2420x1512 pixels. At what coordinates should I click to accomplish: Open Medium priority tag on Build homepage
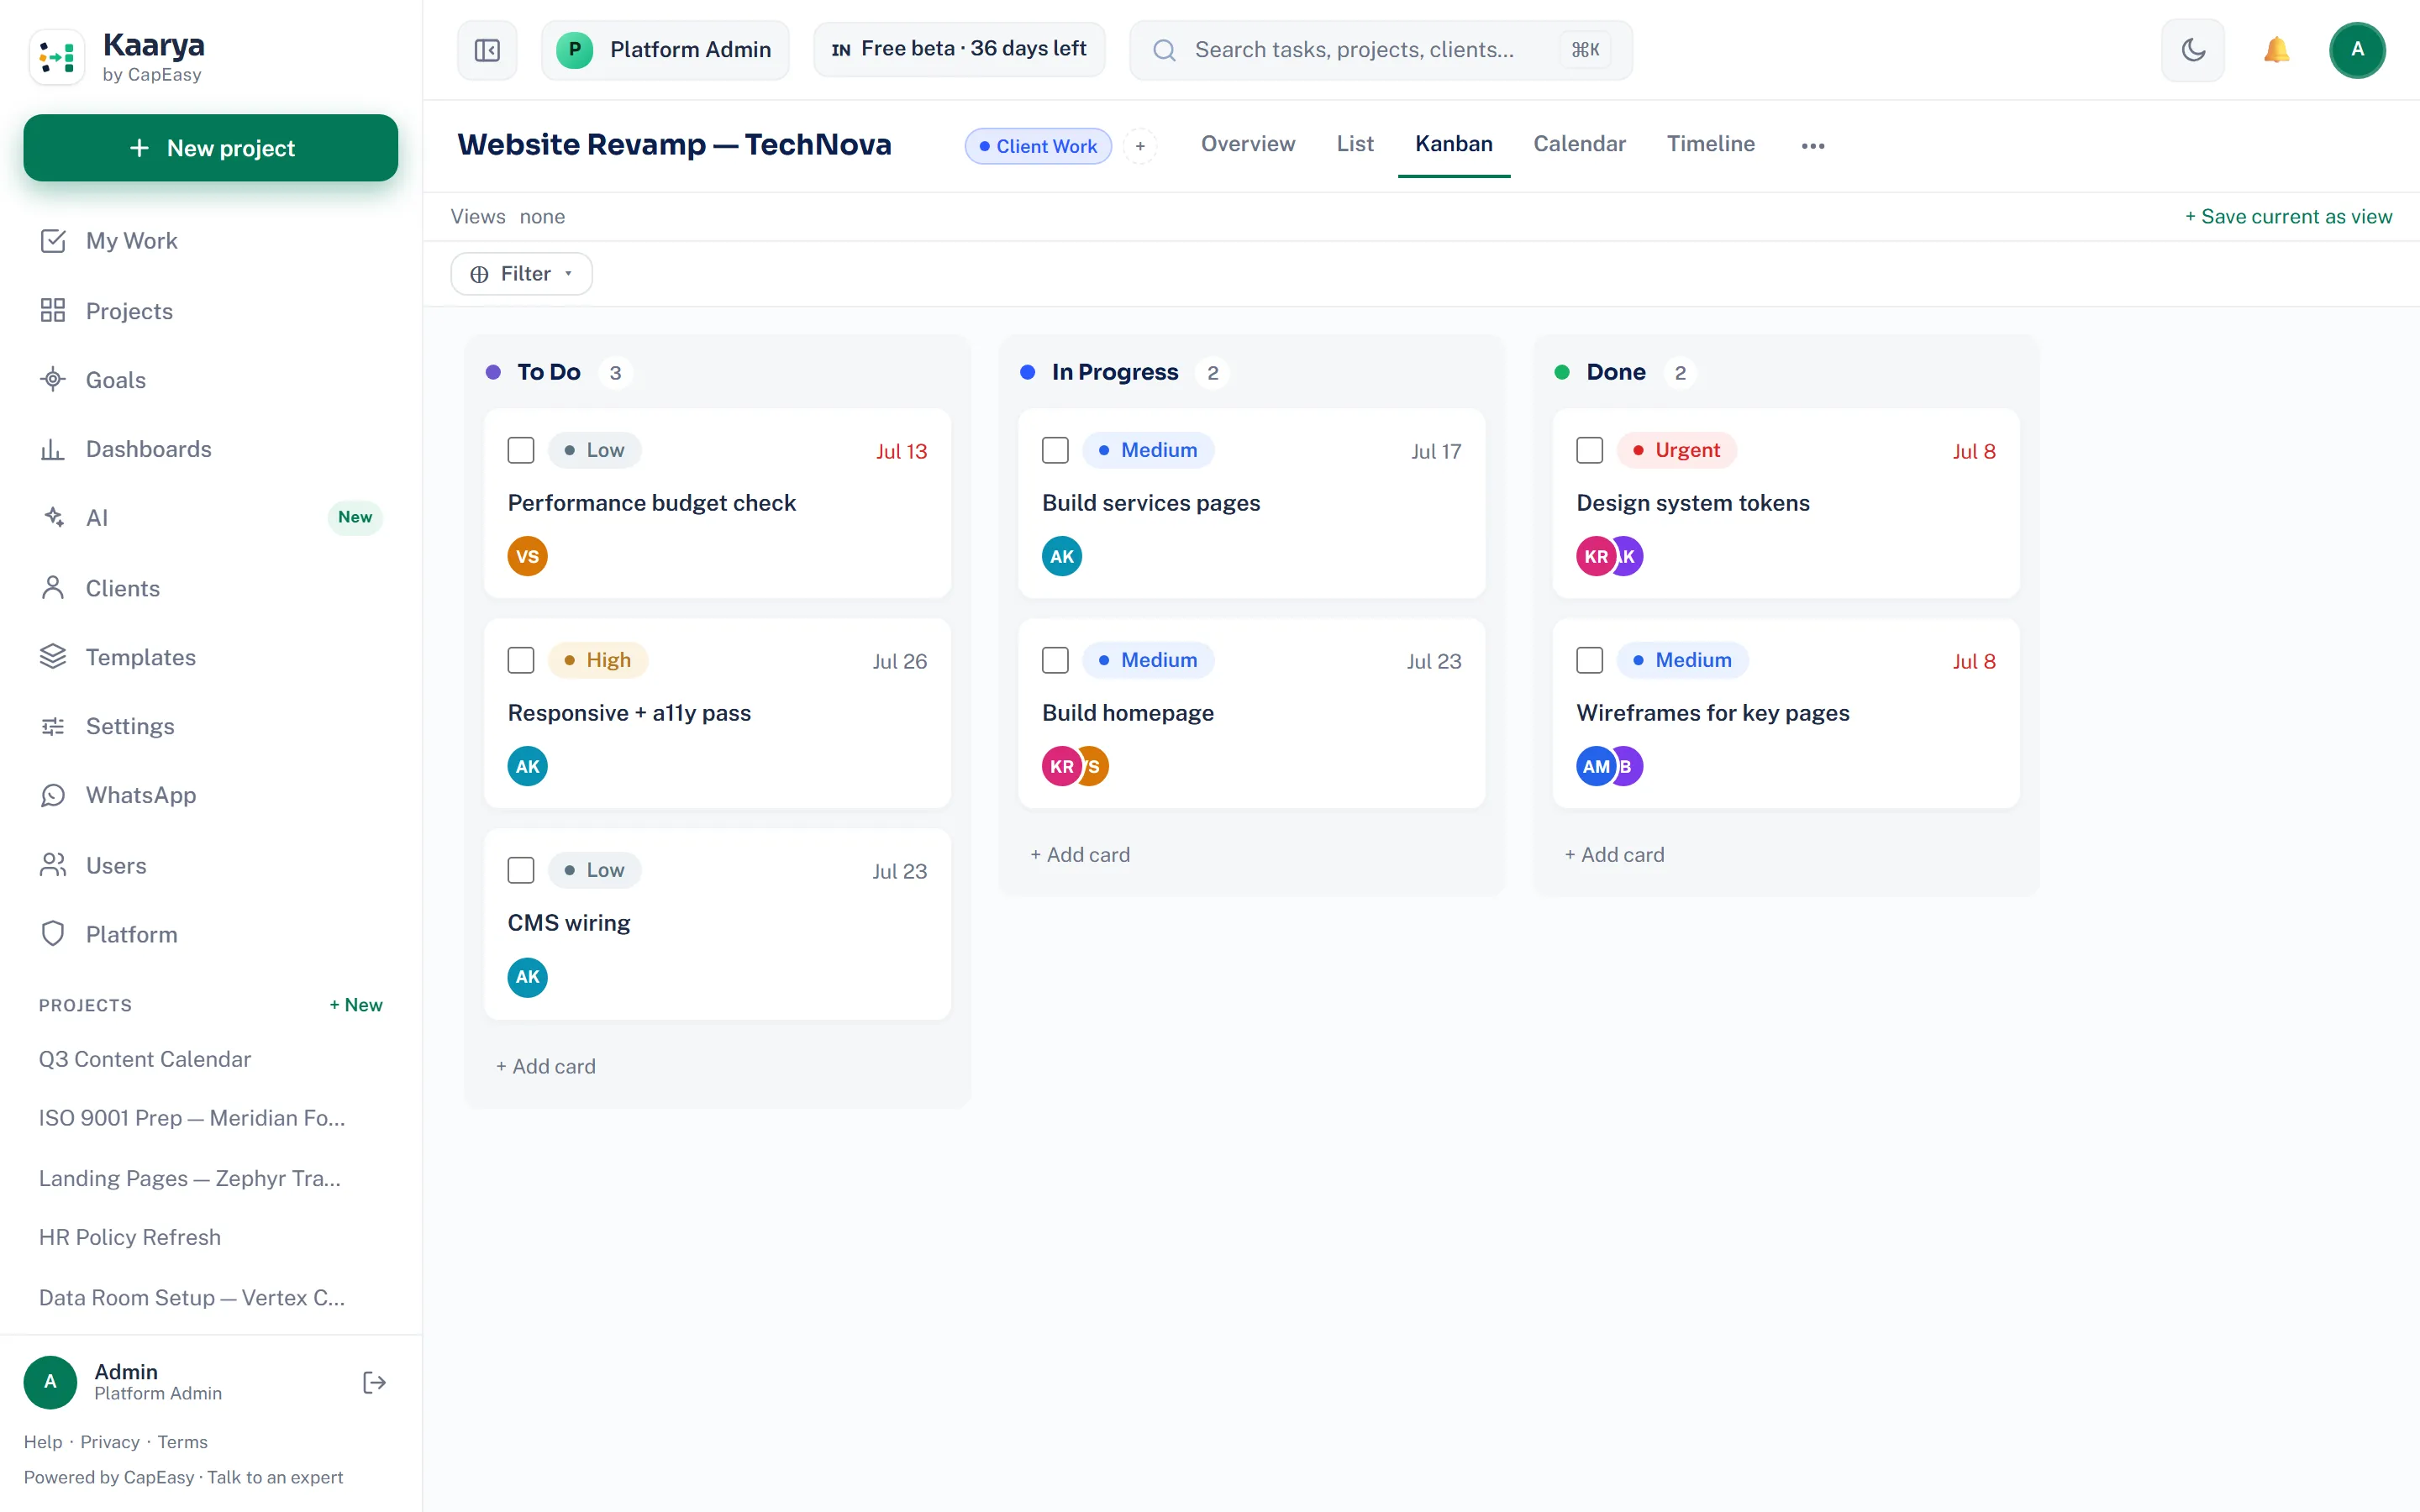[1148, 660]
